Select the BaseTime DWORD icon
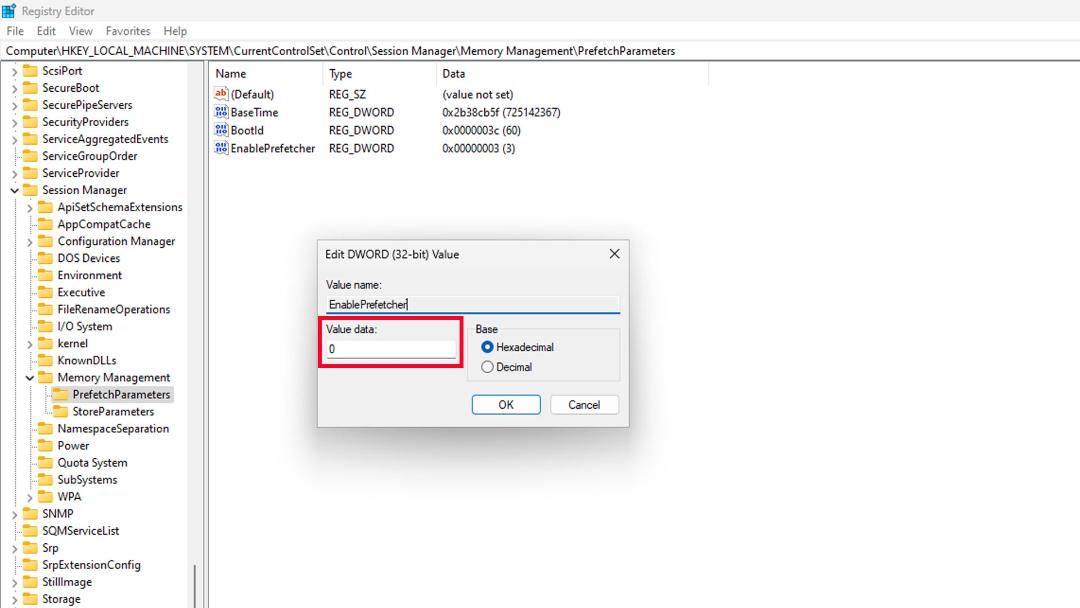The height and width of the screenshot is (608, 1080). 221,112
